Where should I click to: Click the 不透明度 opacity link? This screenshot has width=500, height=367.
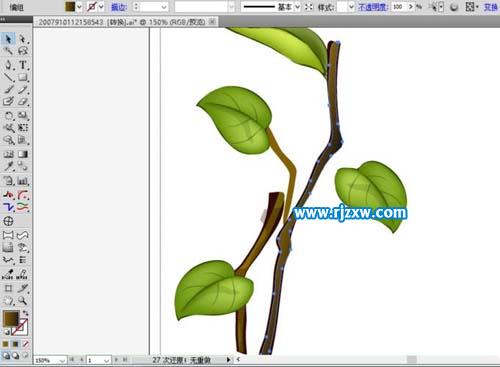[373, 7]
